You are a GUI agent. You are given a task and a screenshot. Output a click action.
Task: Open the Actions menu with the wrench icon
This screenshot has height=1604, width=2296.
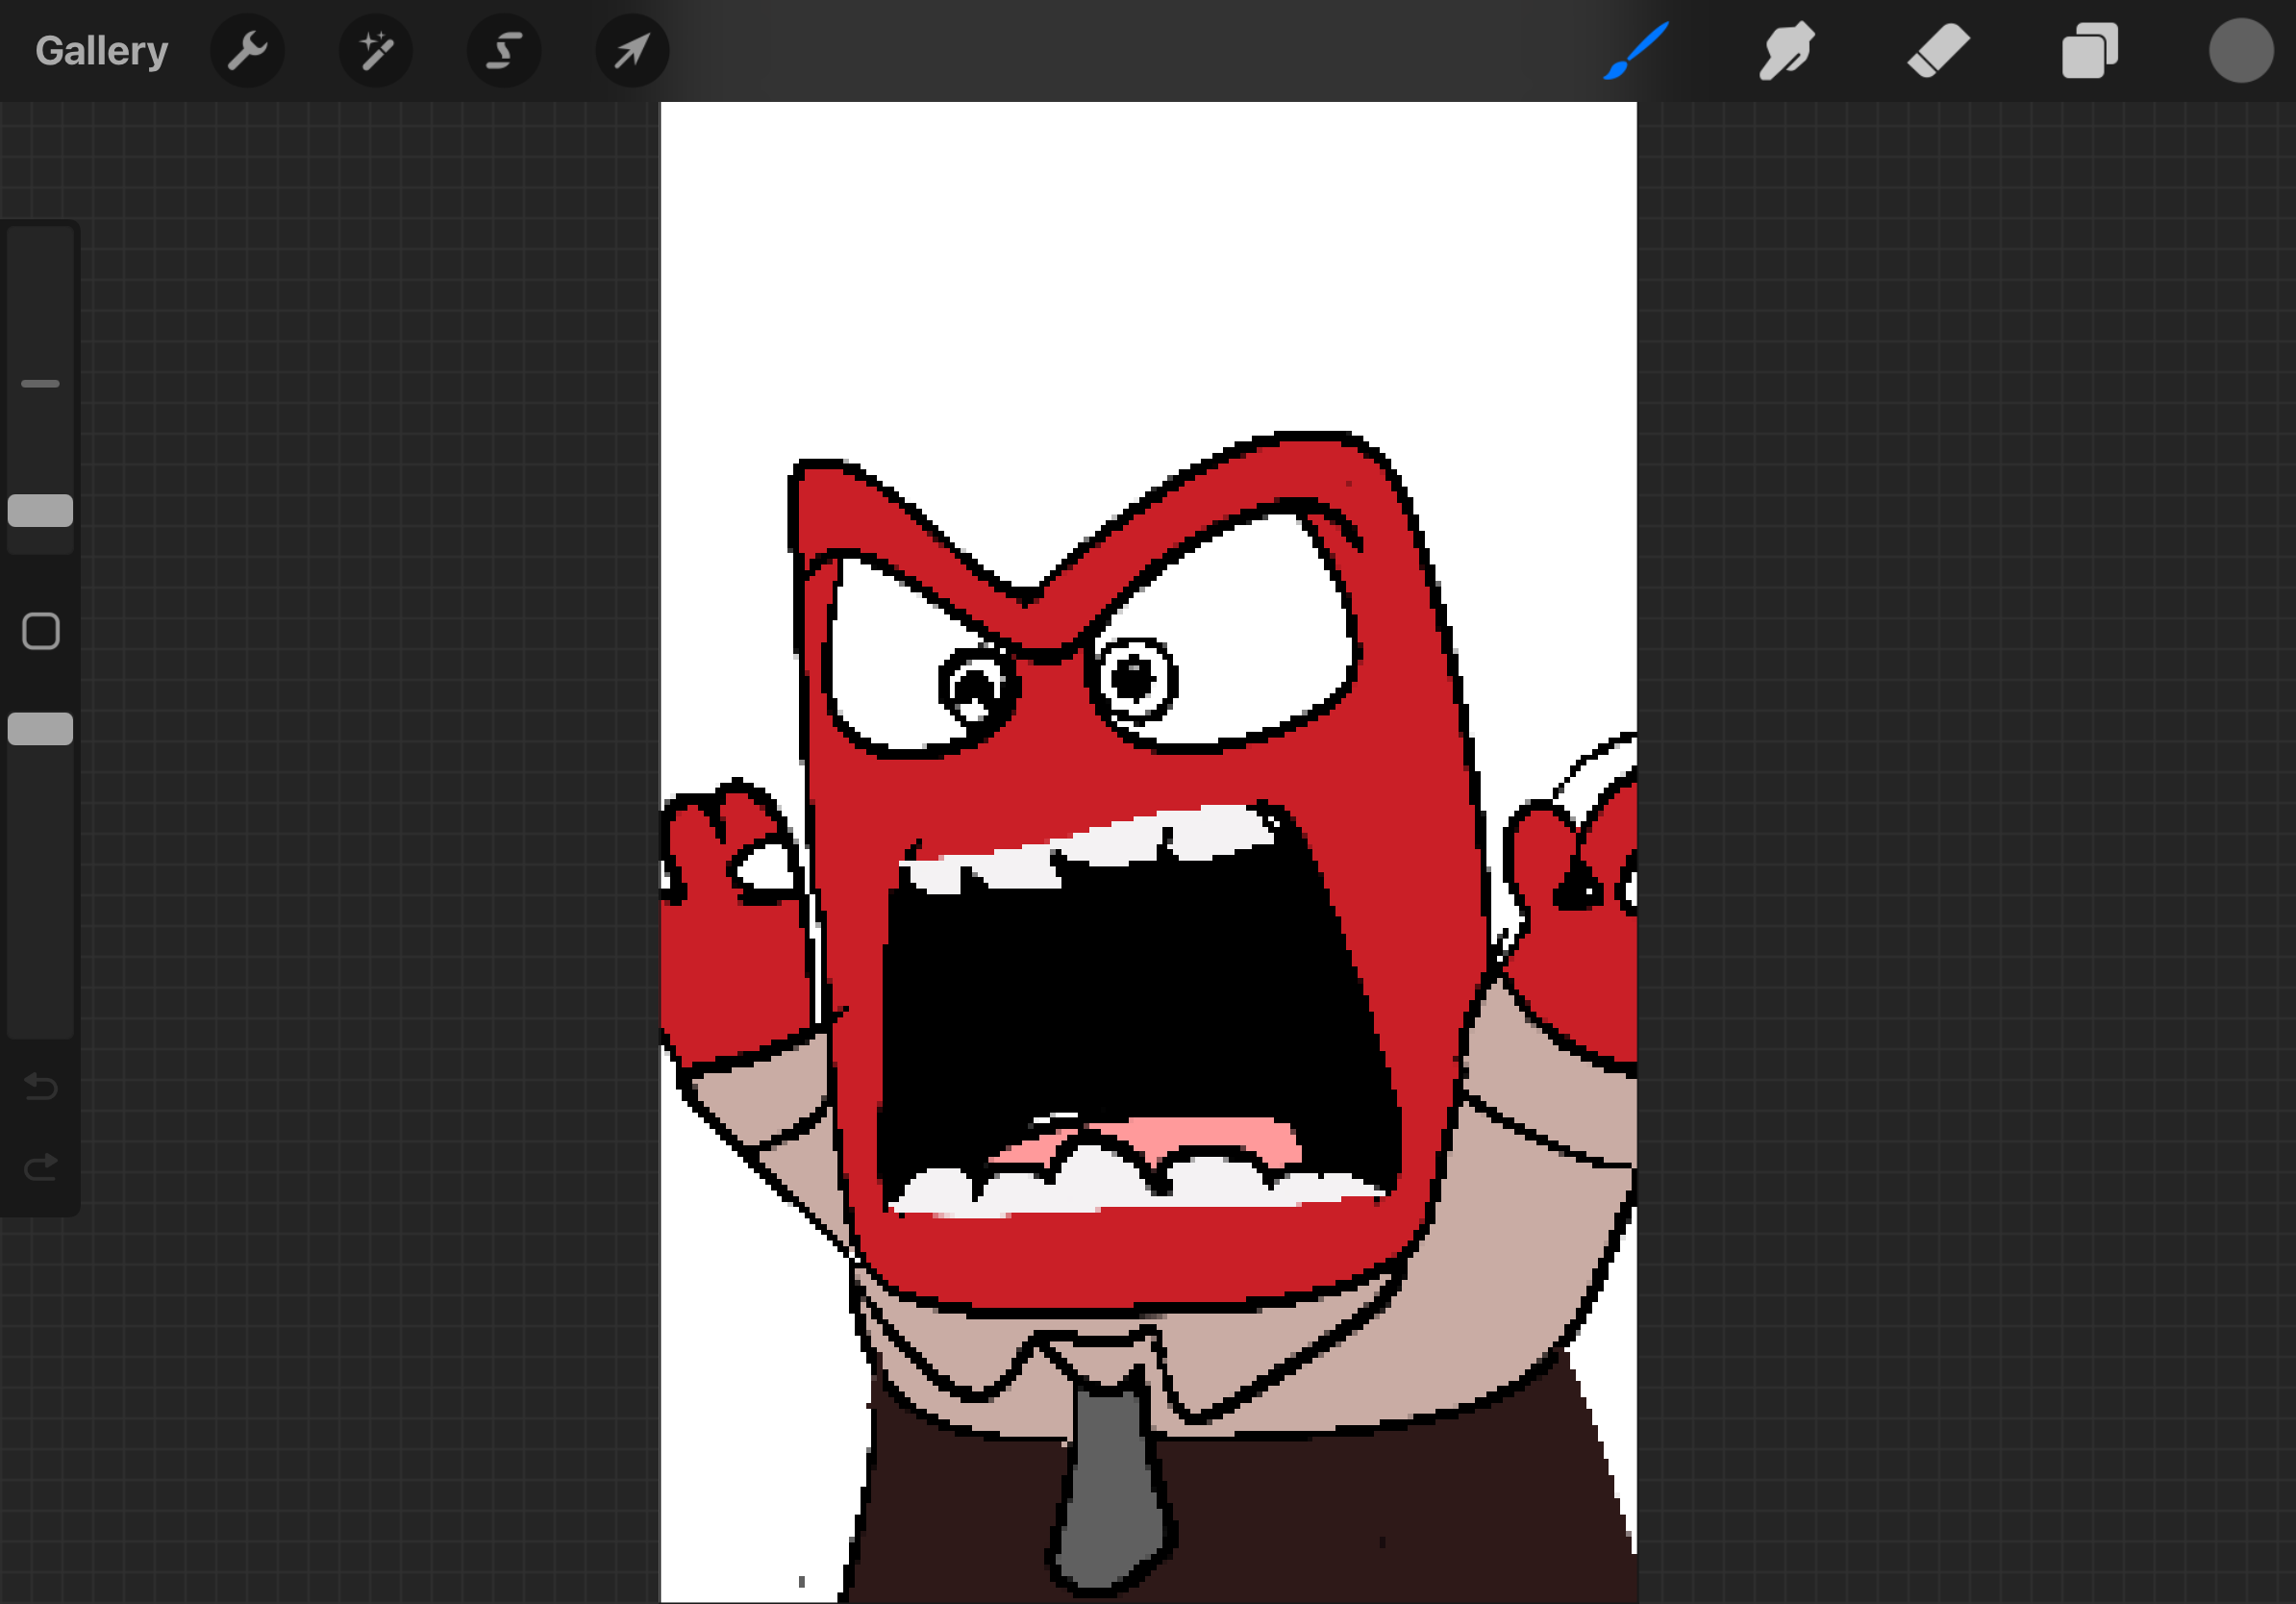coord(248,49)
